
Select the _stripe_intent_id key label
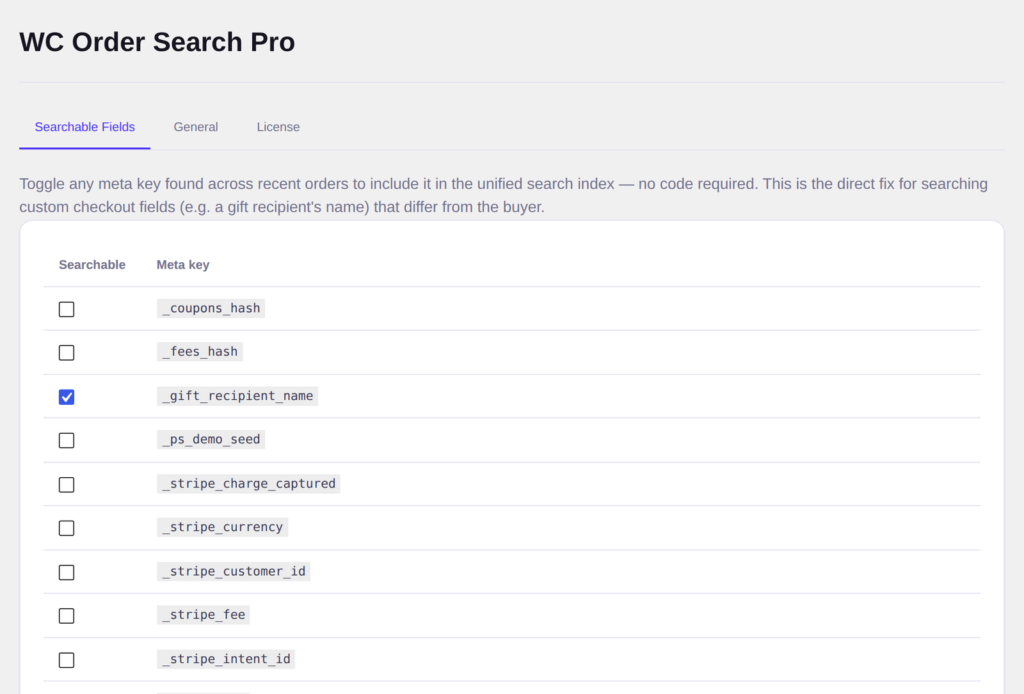click(226, 659)
